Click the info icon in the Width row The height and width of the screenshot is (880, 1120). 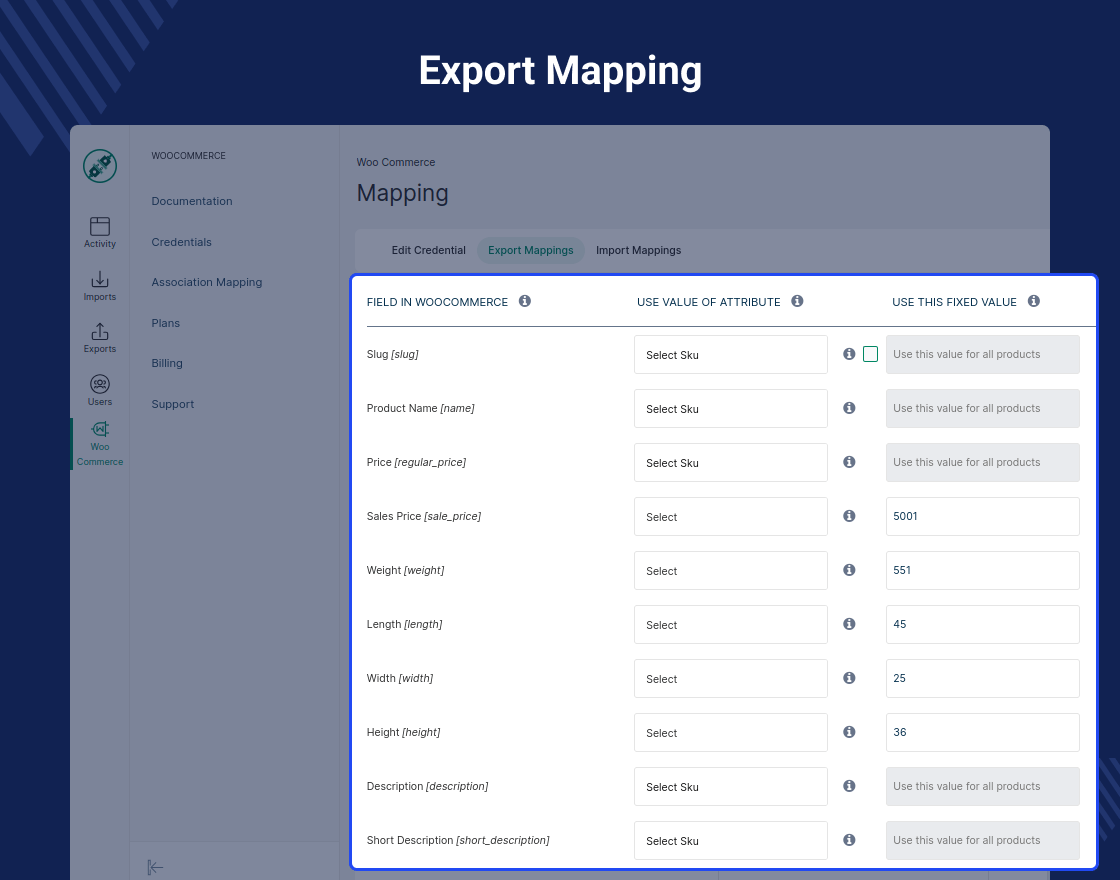tap(849, 678)
